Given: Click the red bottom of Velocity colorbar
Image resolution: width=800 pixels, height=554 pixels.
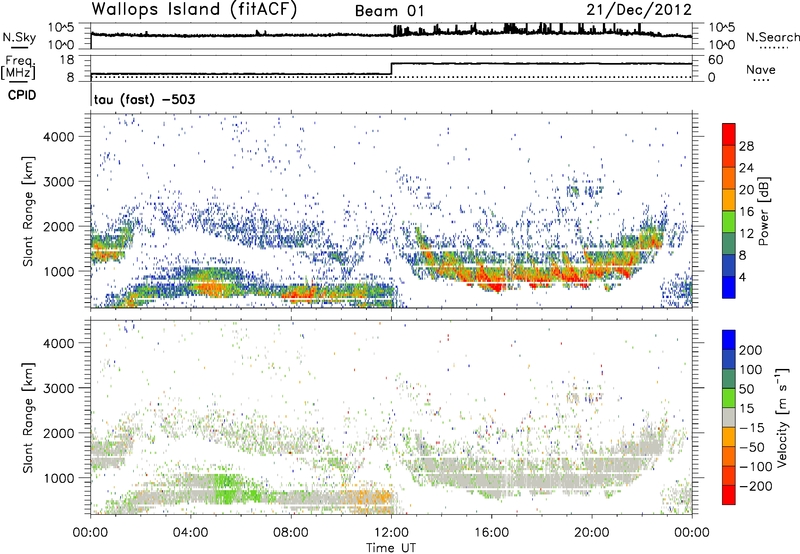Looking at the screenshot, I should tap(729, 495).
